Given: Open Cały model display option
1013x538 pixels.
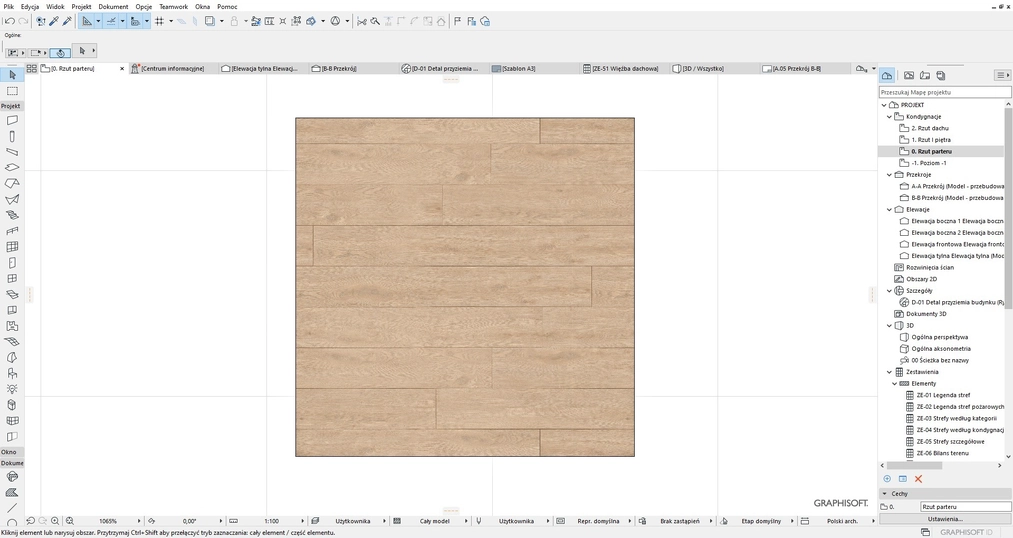Looking at the screenshot, I should pos(435,521).
